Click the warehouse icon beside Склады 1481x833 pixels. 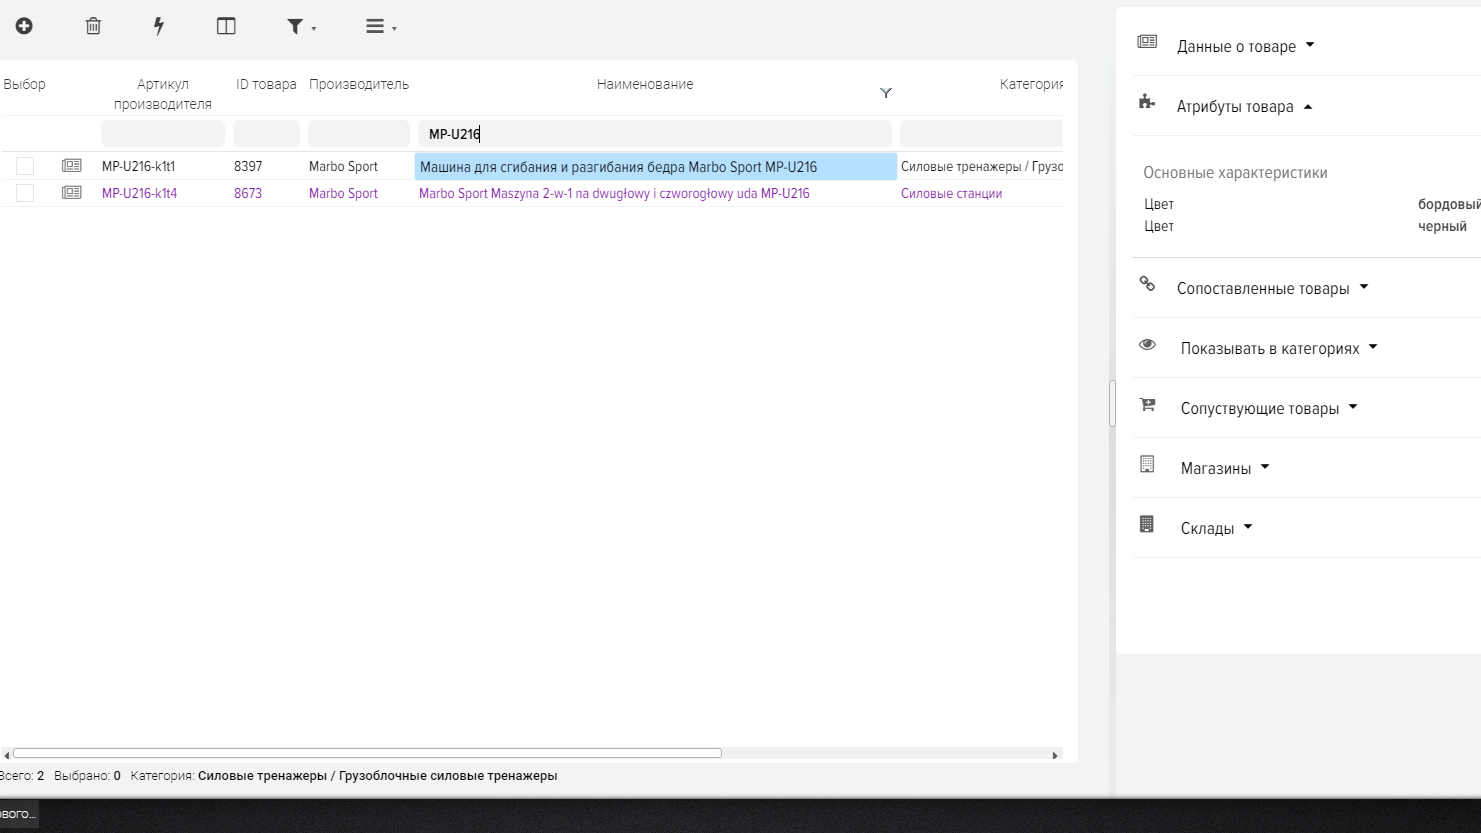click(1147, 524)
